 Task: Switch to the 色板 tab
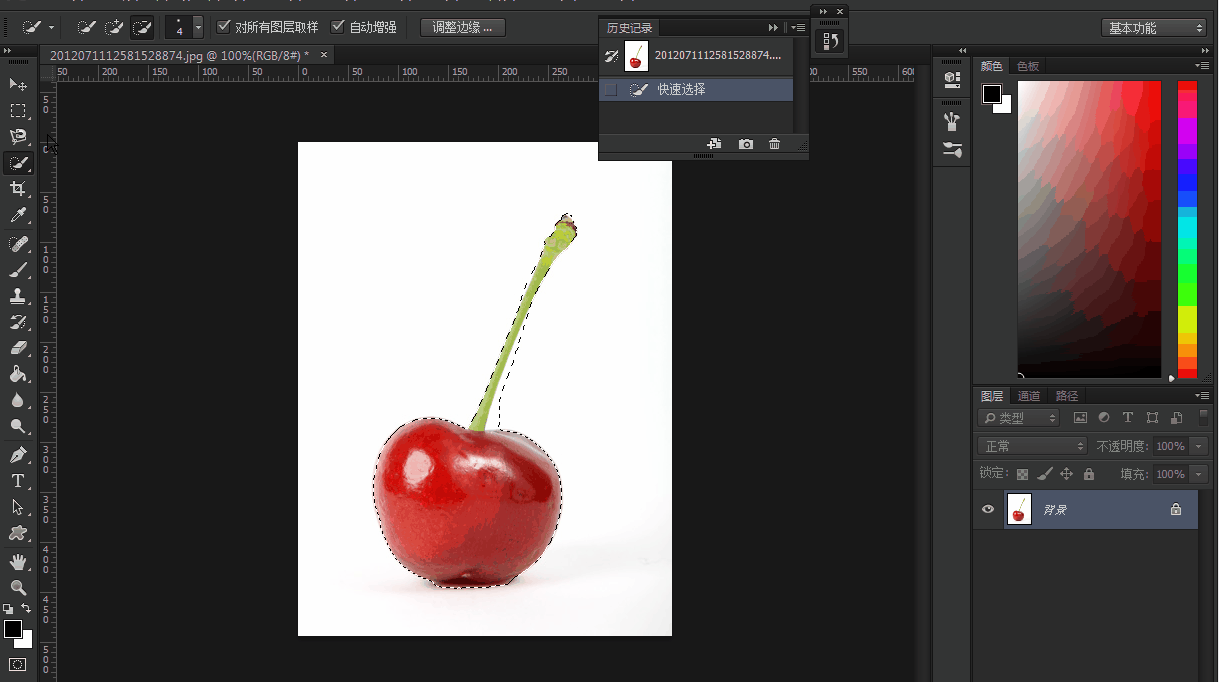tap(1028, 66)
